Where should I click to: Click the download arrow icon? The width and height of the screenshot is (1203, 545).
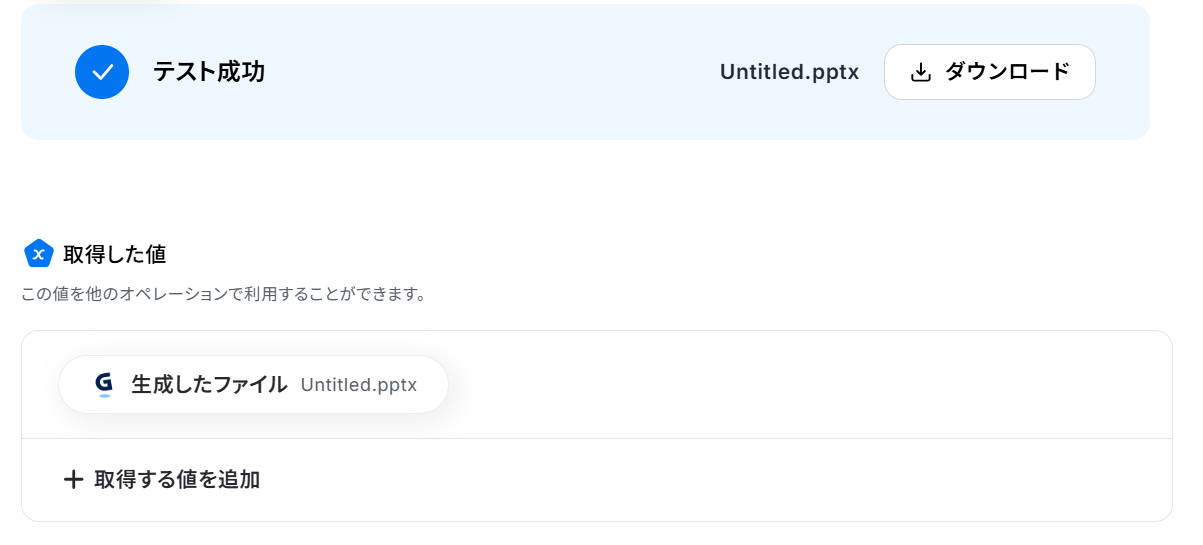click(921, 72)
